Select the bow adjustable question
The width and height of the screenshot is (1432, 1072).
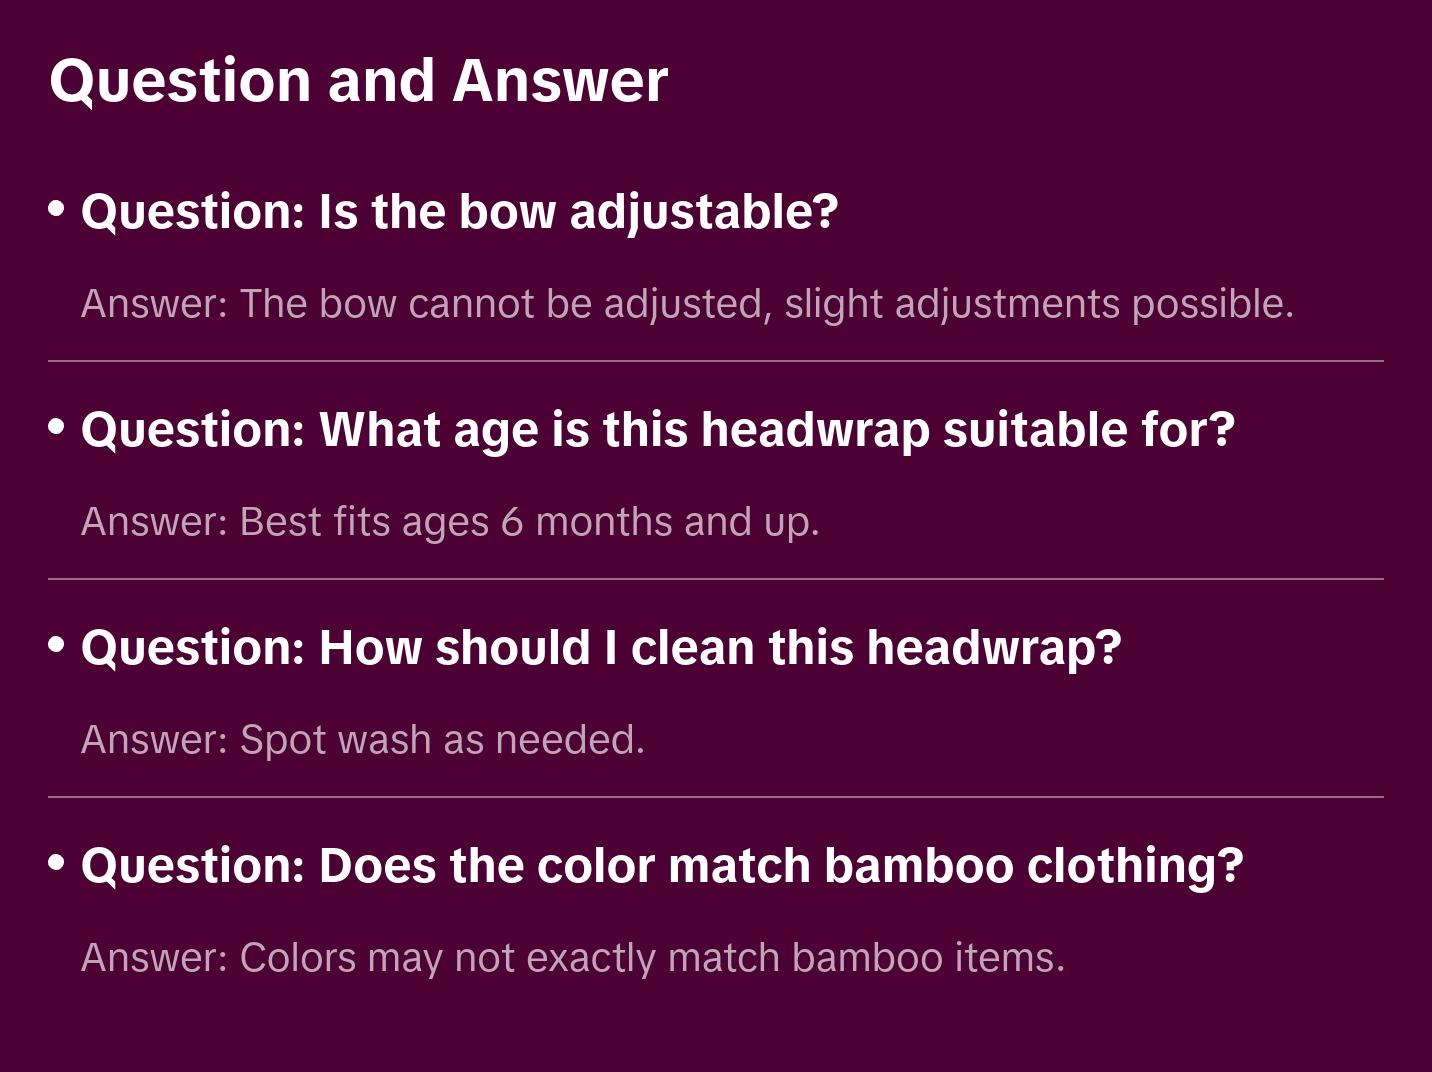coord(459,212)
